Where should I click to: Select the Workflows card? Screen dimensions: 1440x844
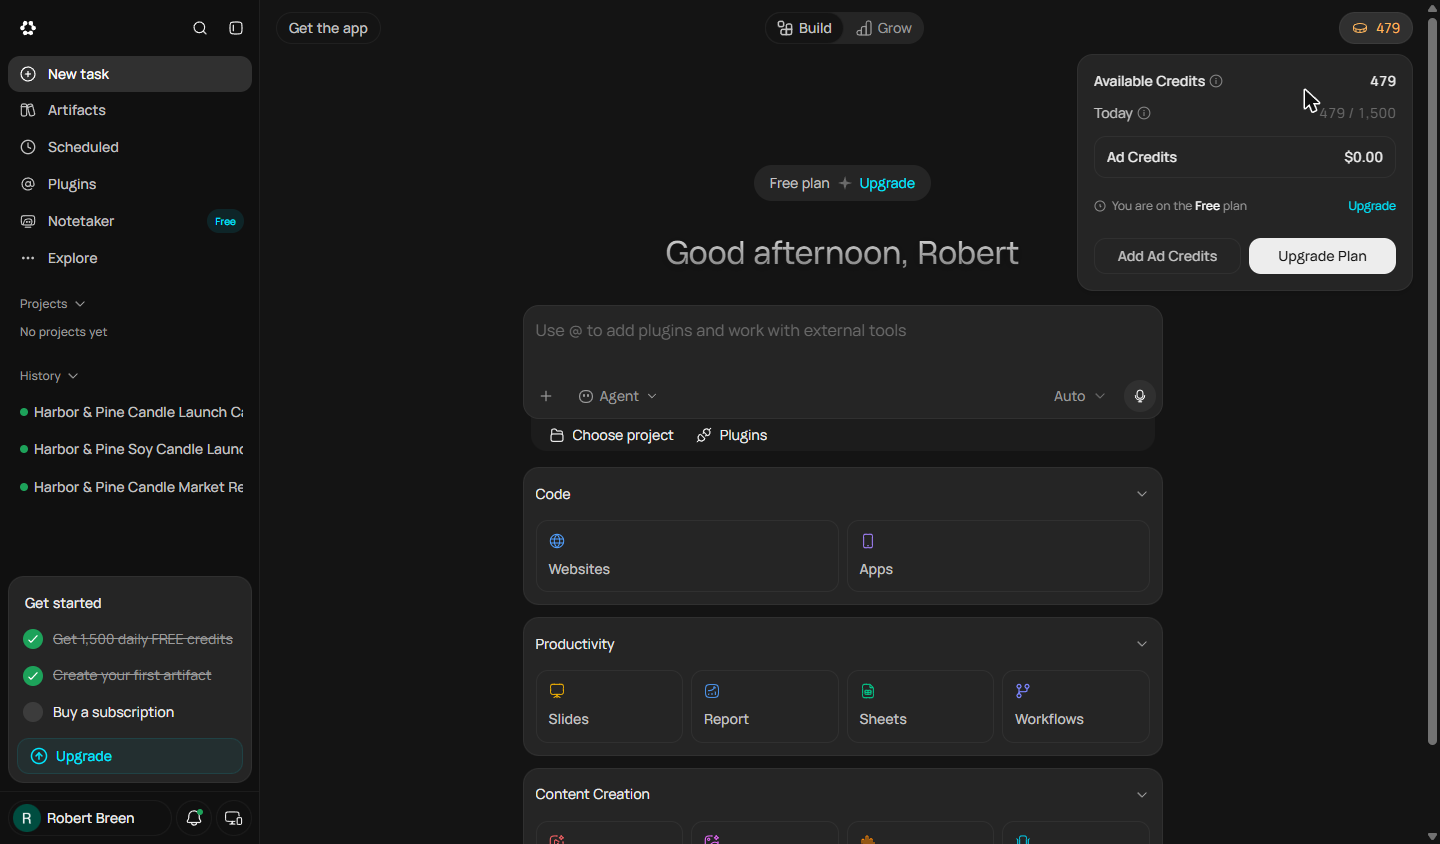[x=1076, y=706]
